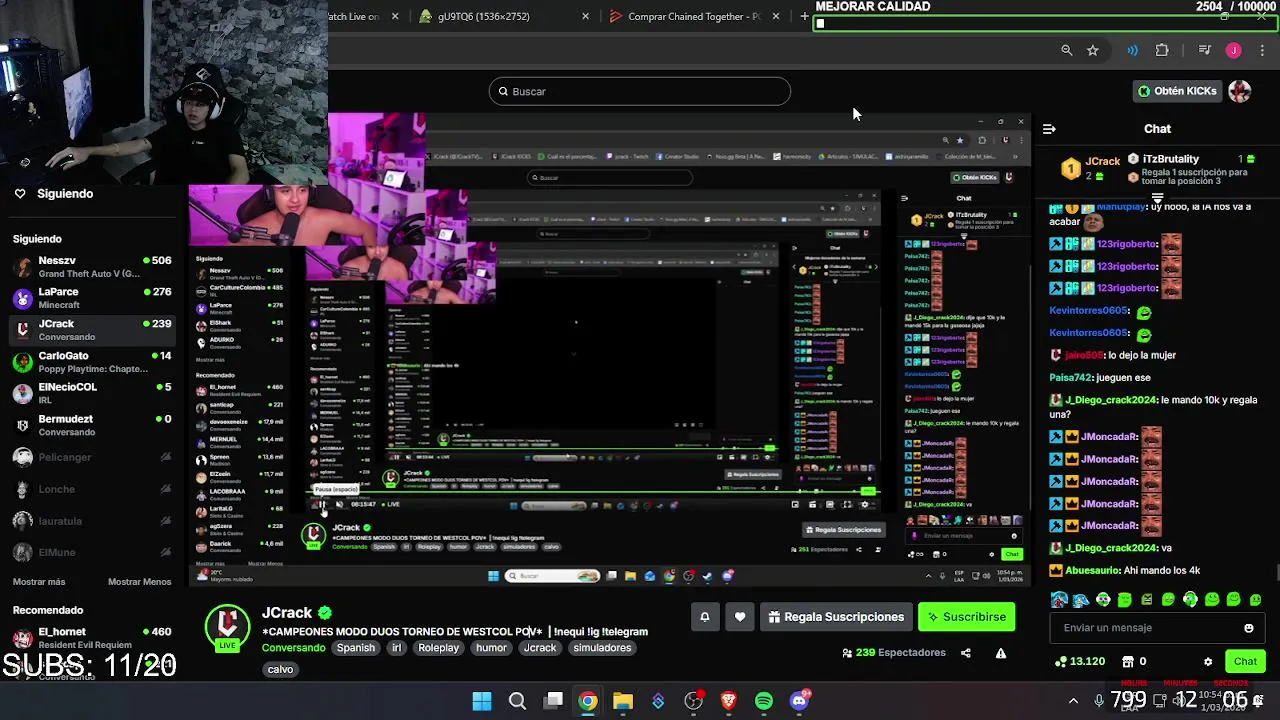Select the simuladores tag
The width and height of the screenshot is (1280, 720).
[602, 648]
